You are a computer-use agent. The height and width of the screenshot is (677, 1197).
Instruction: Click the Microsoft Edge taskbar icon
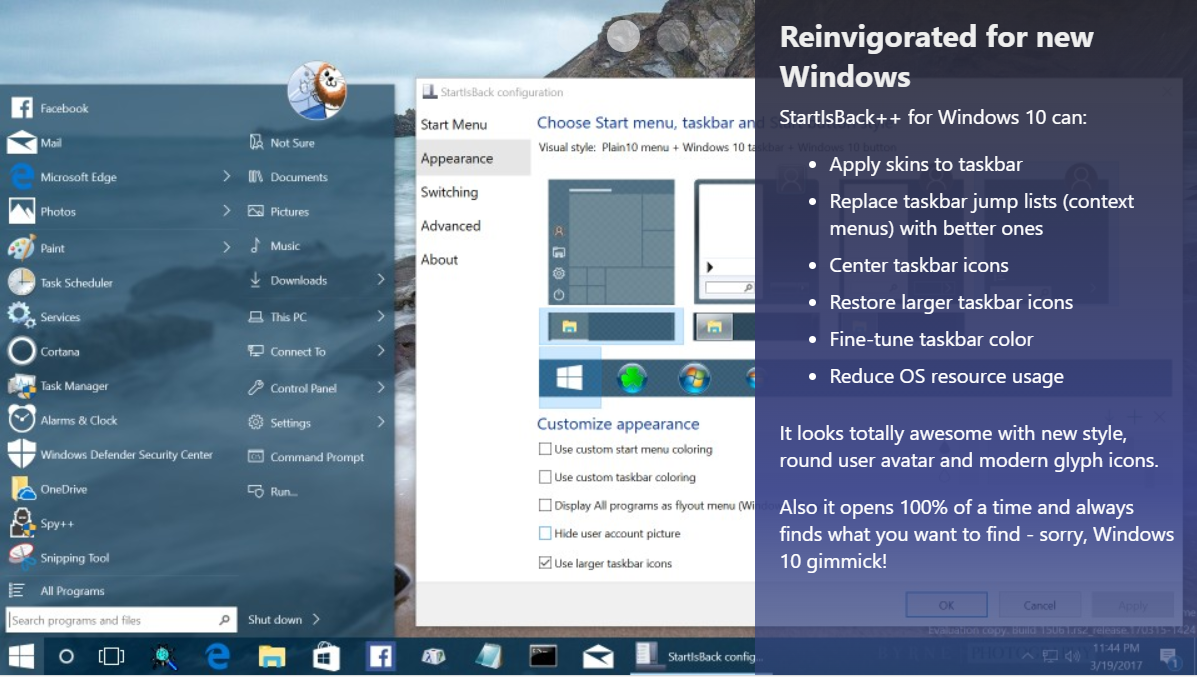[x=217, y=656]
